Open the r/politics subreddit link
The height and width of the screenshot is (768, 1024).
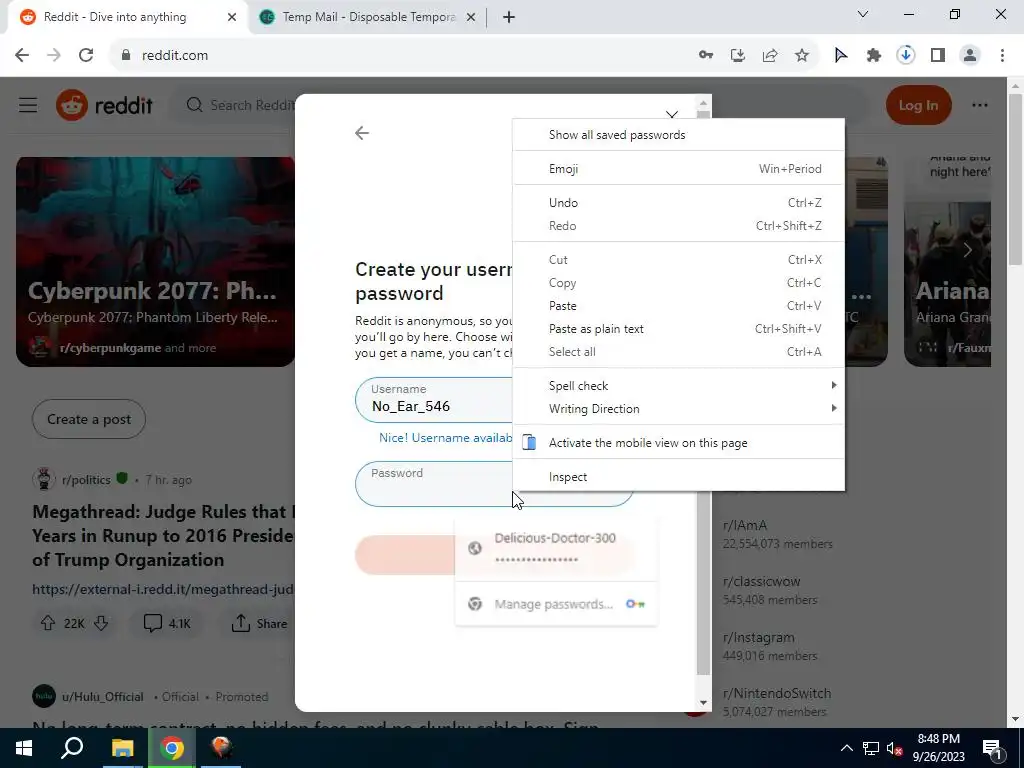tap(86, 480)
